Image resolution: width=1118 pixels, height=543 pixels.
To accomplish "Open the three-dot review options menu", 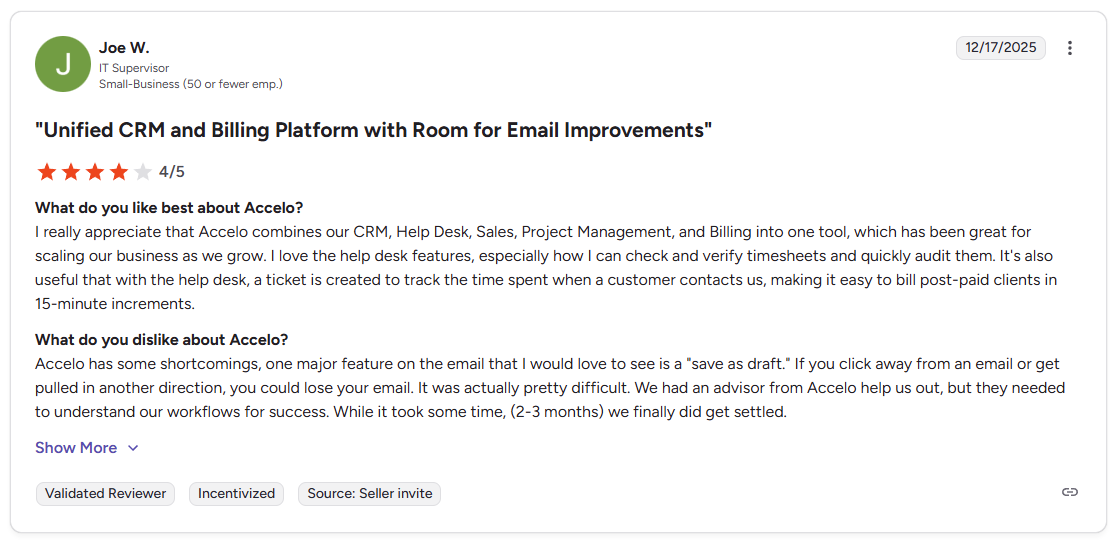I will click(x=1070, y=48).
